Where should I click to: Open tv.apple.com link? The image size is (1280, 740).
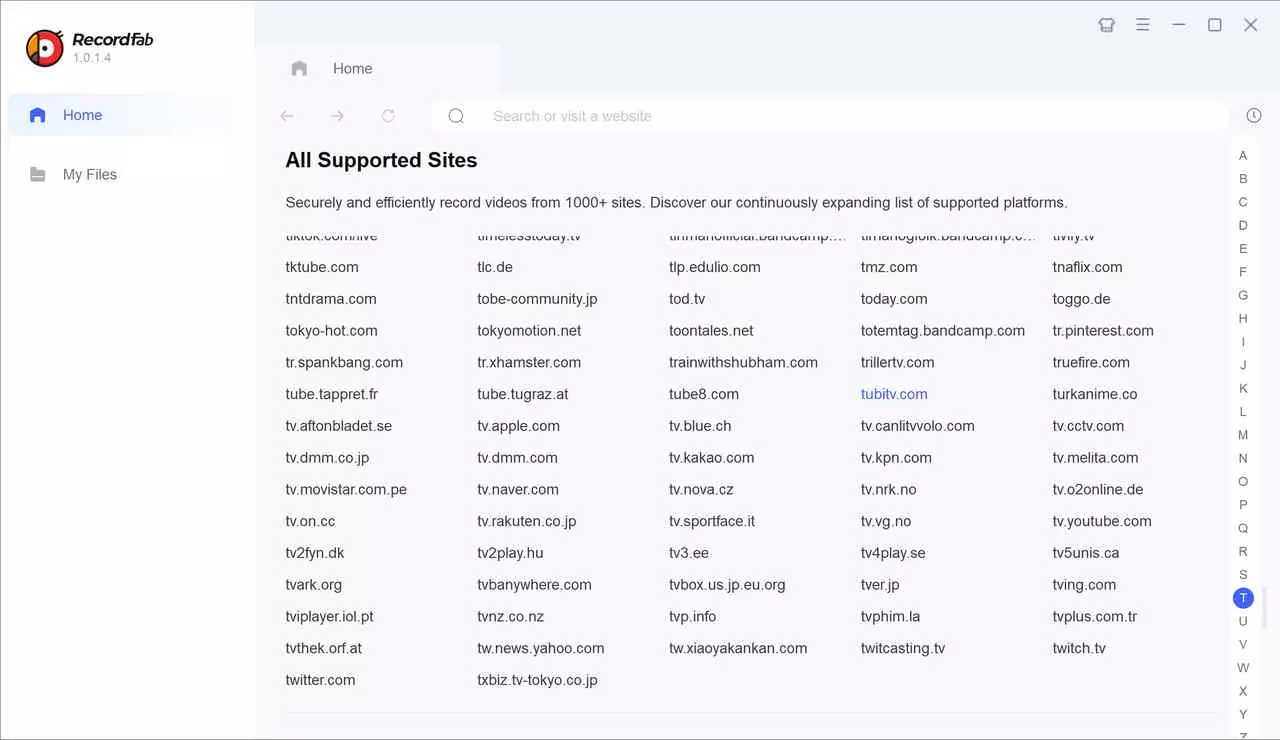click(518, 426)
